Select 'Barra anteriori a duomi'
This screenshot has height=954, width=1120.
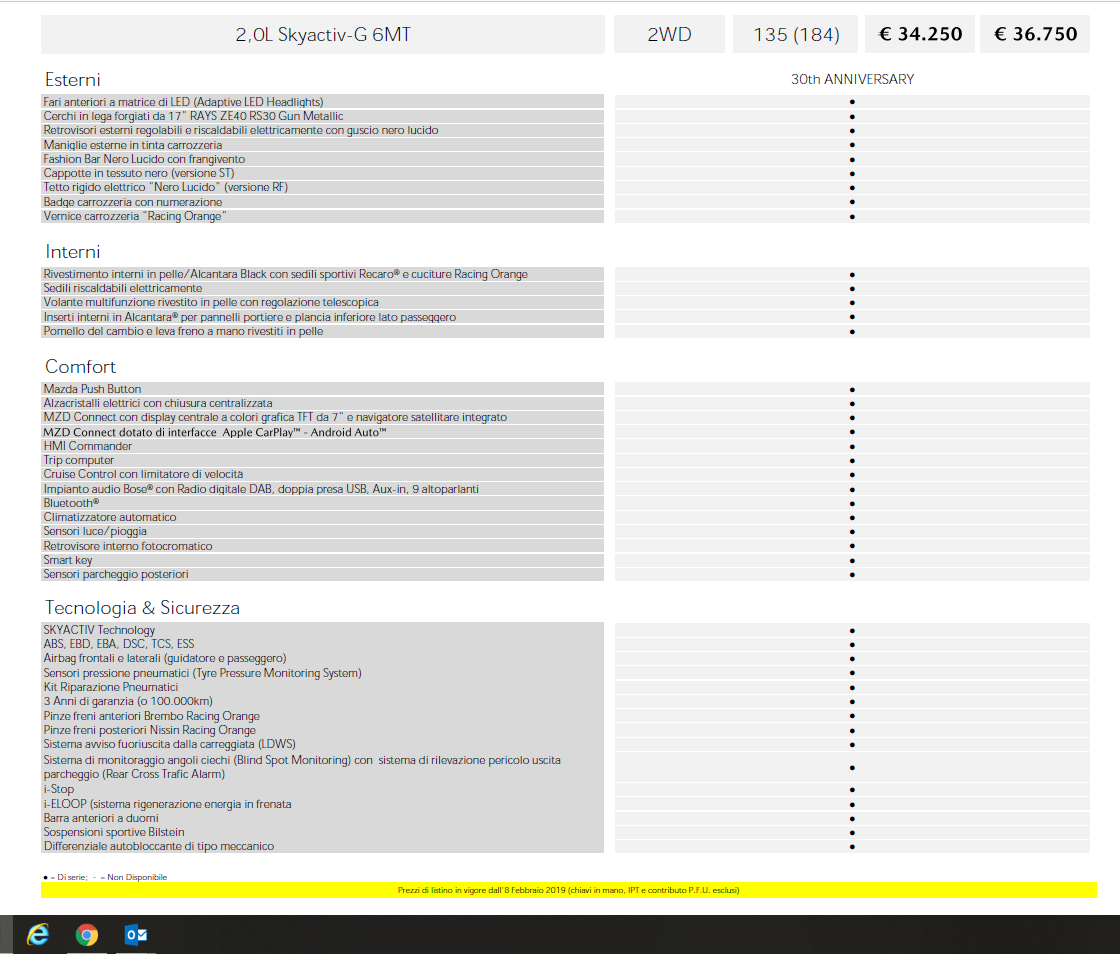click(322, 818)
